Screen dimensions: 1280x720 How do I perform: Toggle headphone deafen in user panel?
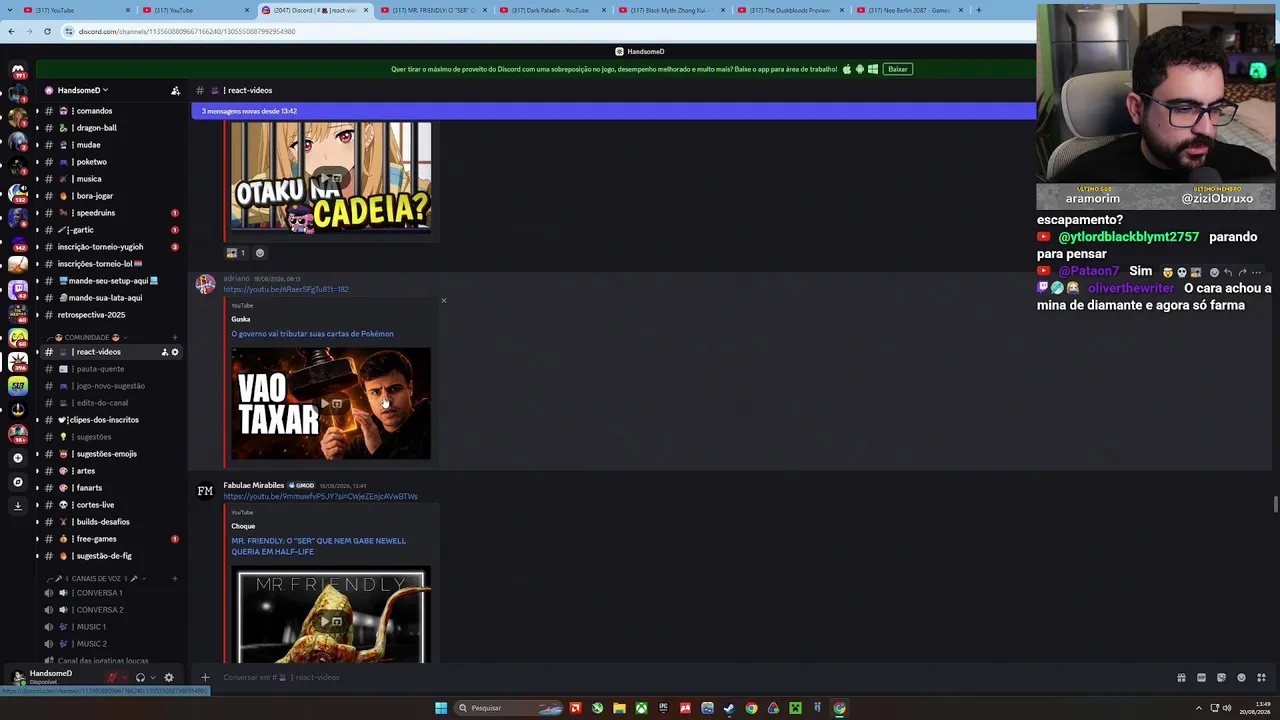[x=140, y=677]
